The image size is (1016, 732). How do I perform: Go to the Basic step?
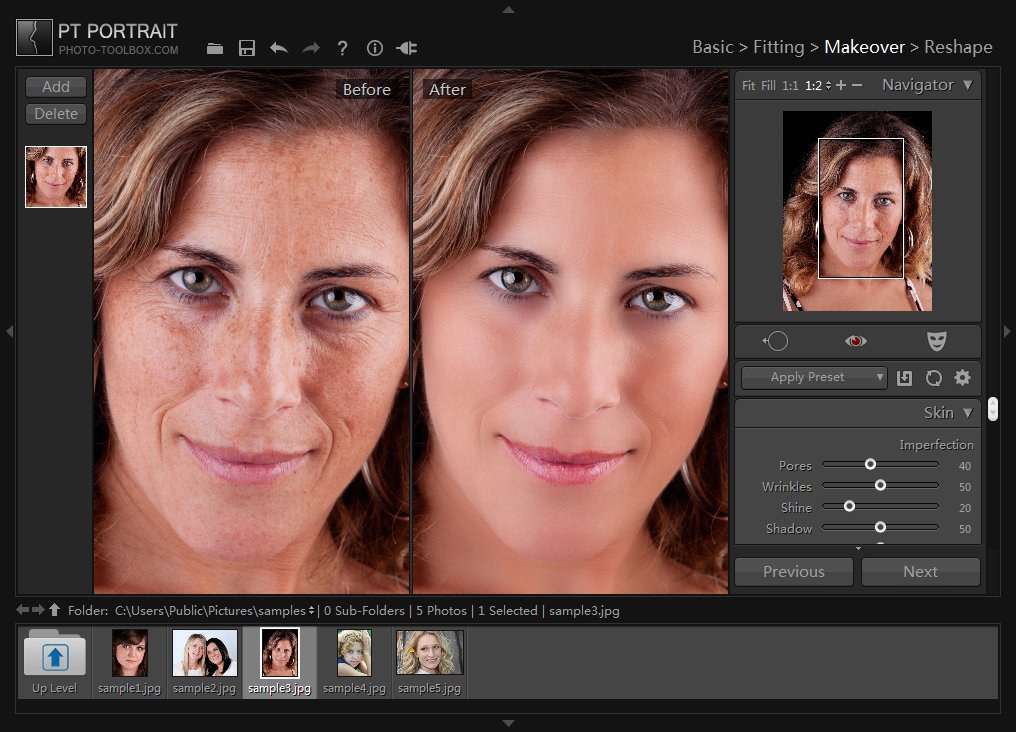713,47
